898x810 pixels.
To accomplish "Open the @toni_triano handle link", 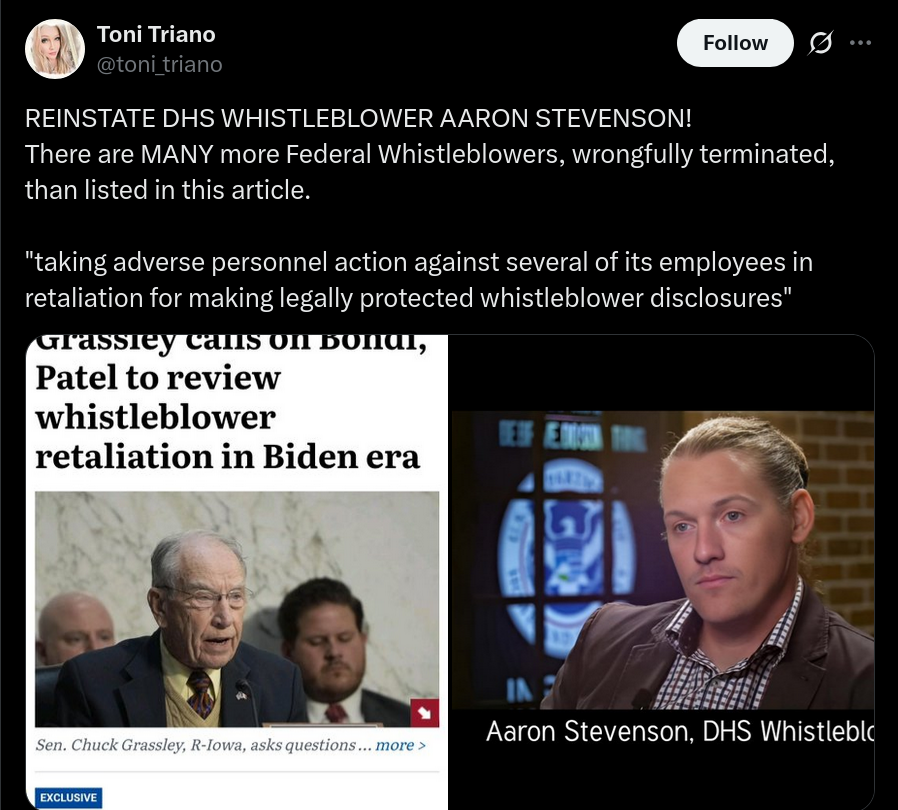I will click(159, 64).
